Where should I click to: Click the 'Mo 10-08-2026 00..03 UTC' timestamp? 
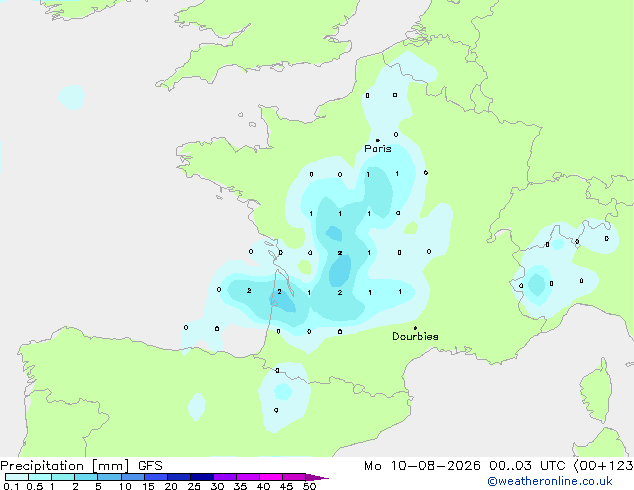[x=464, y=466]
